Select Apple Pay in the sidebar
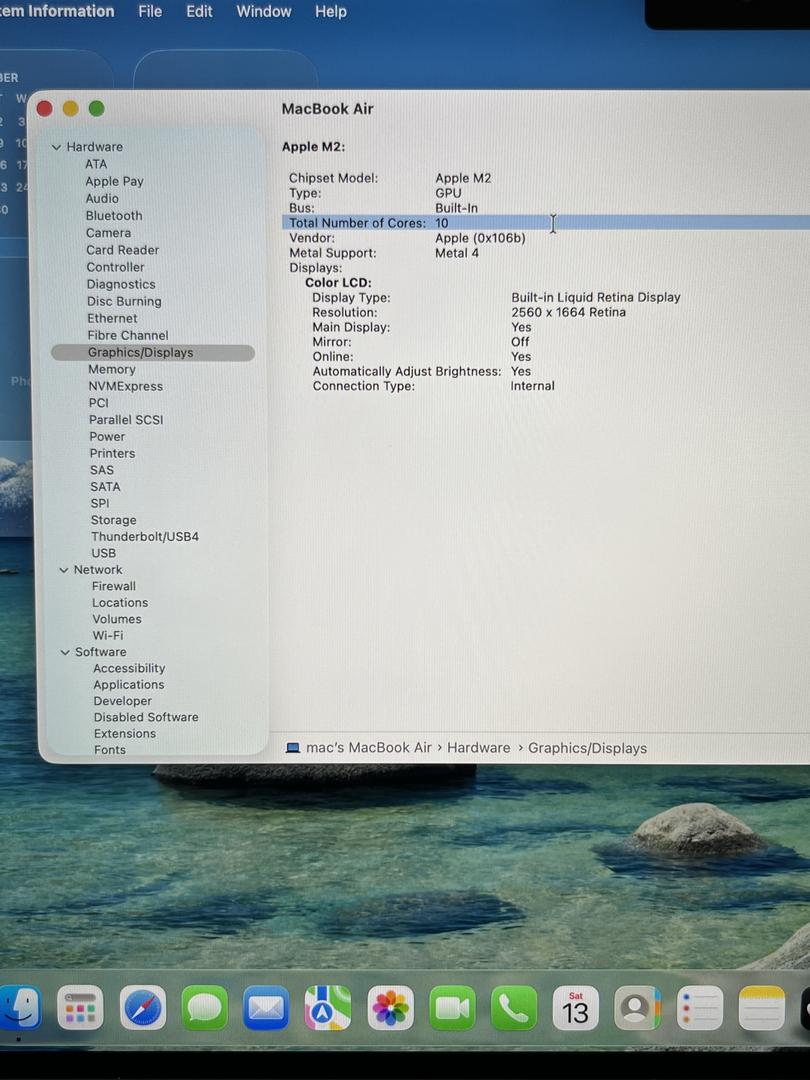 (x=114, y=181)
